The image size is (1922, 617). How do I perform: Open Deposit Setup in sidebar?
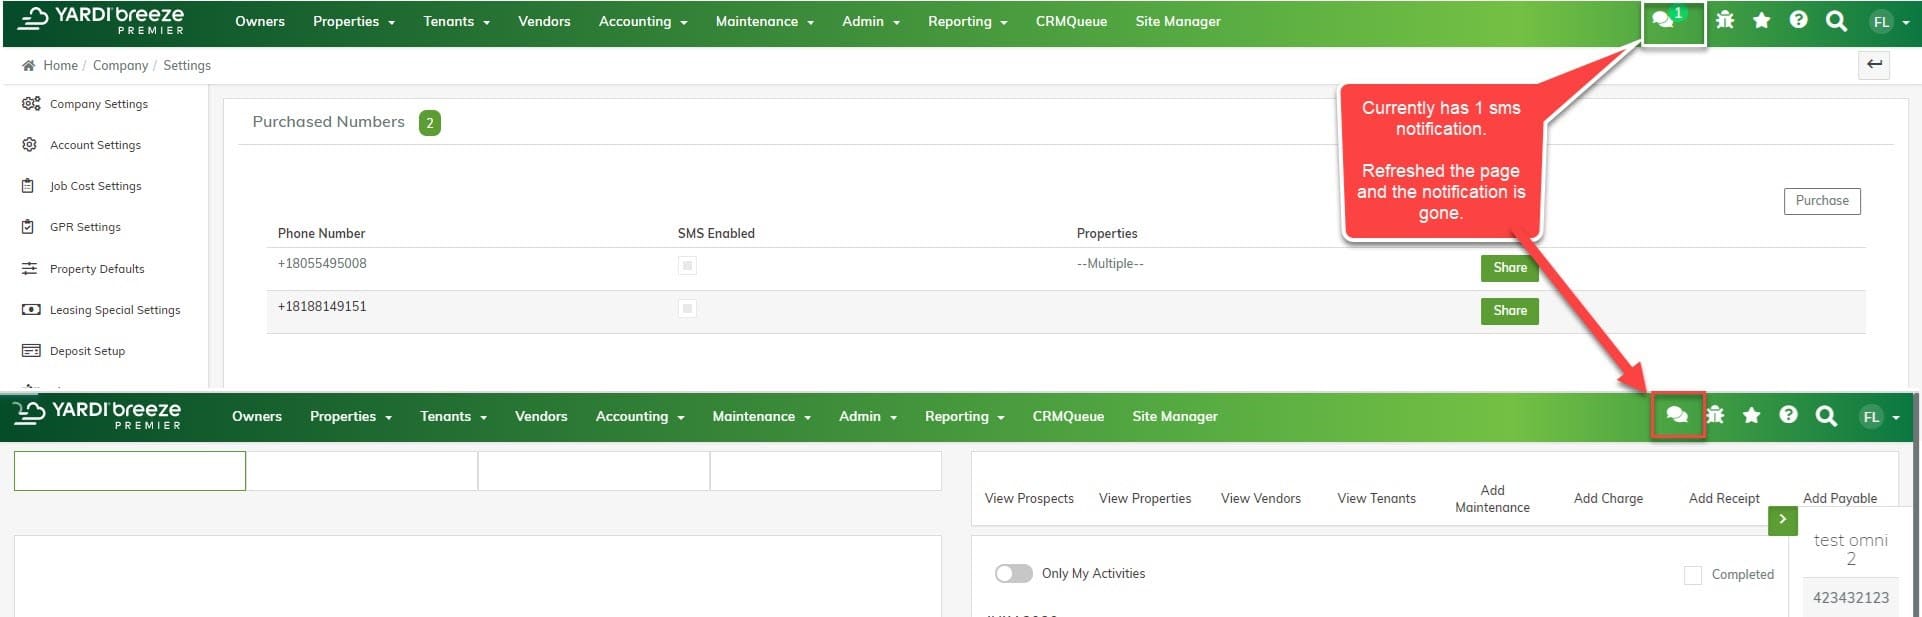click(x=88, y=351)
